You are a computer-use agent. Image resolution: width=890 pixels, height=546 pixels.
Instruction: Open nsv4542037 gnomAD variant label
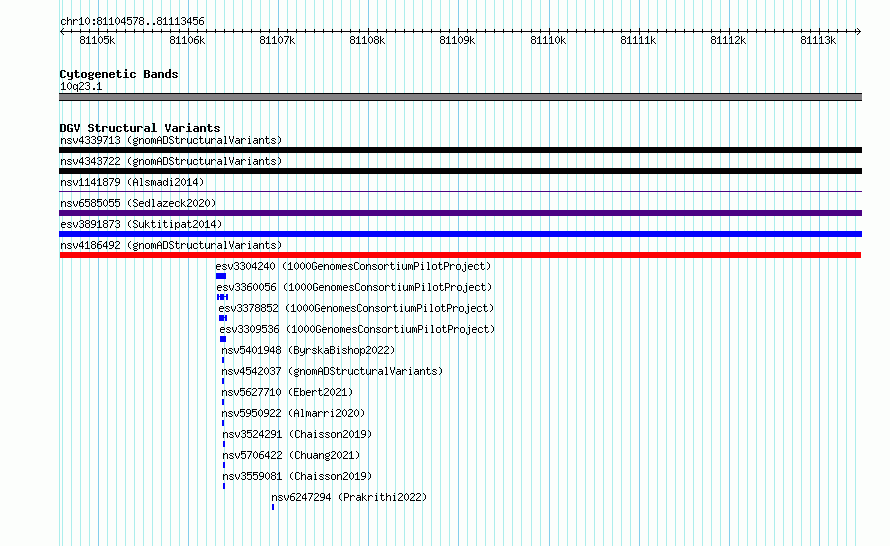tap(332, 371)
